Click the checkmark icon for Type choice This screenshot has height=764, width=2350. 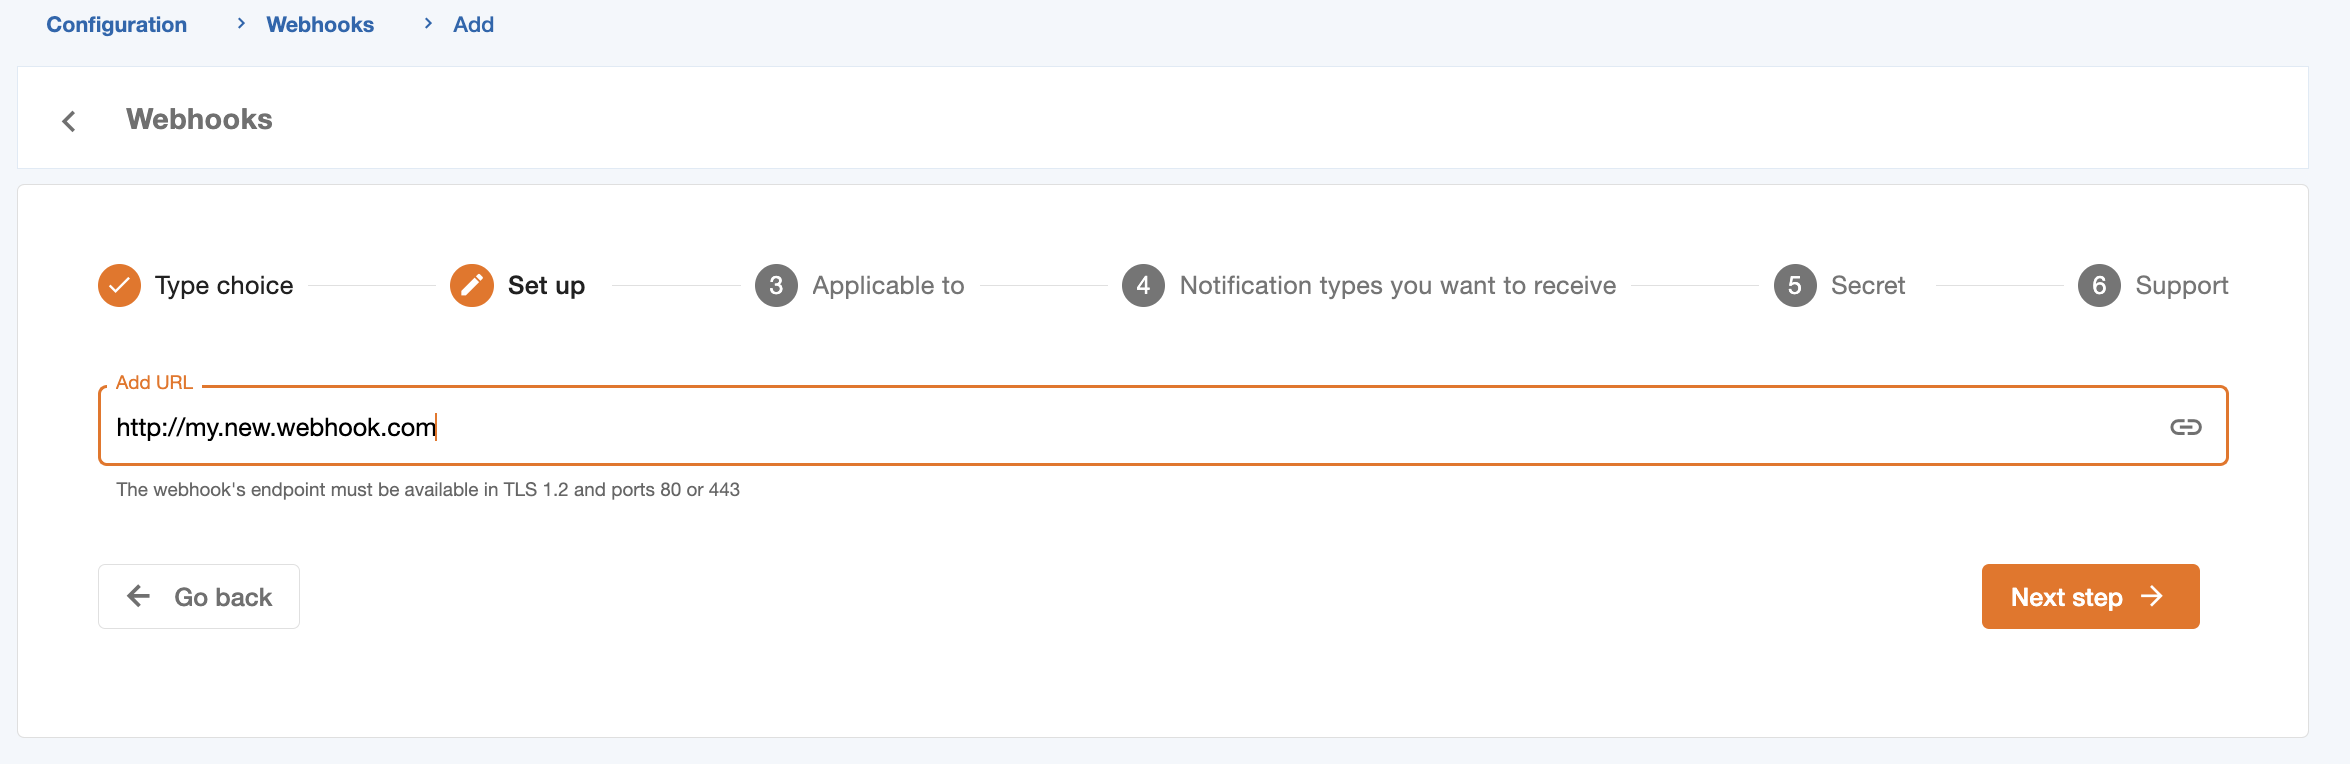point(119,286)
